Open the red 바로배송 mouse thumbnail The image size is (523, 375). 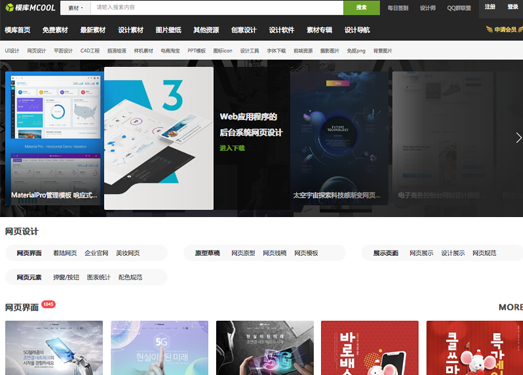pyautogui.click(x=370, y=348)
